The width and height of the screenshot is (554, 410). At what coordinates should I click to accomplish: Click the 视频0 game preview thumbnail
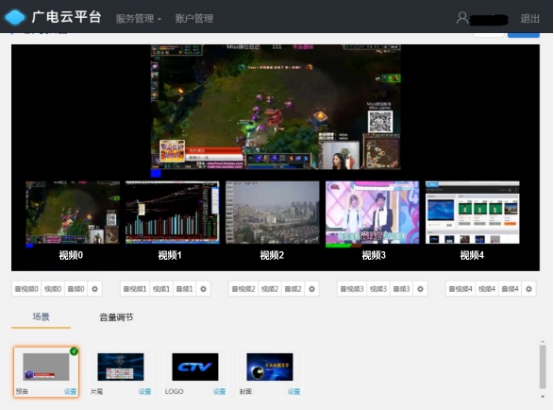tap(73, 212)
